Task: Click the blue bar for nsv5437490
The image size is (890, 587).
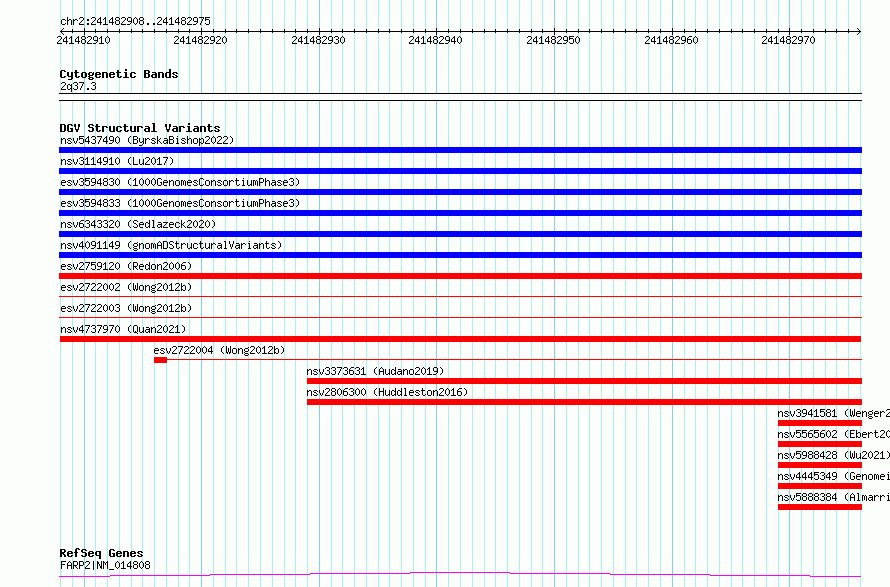Action: point(460,150)
